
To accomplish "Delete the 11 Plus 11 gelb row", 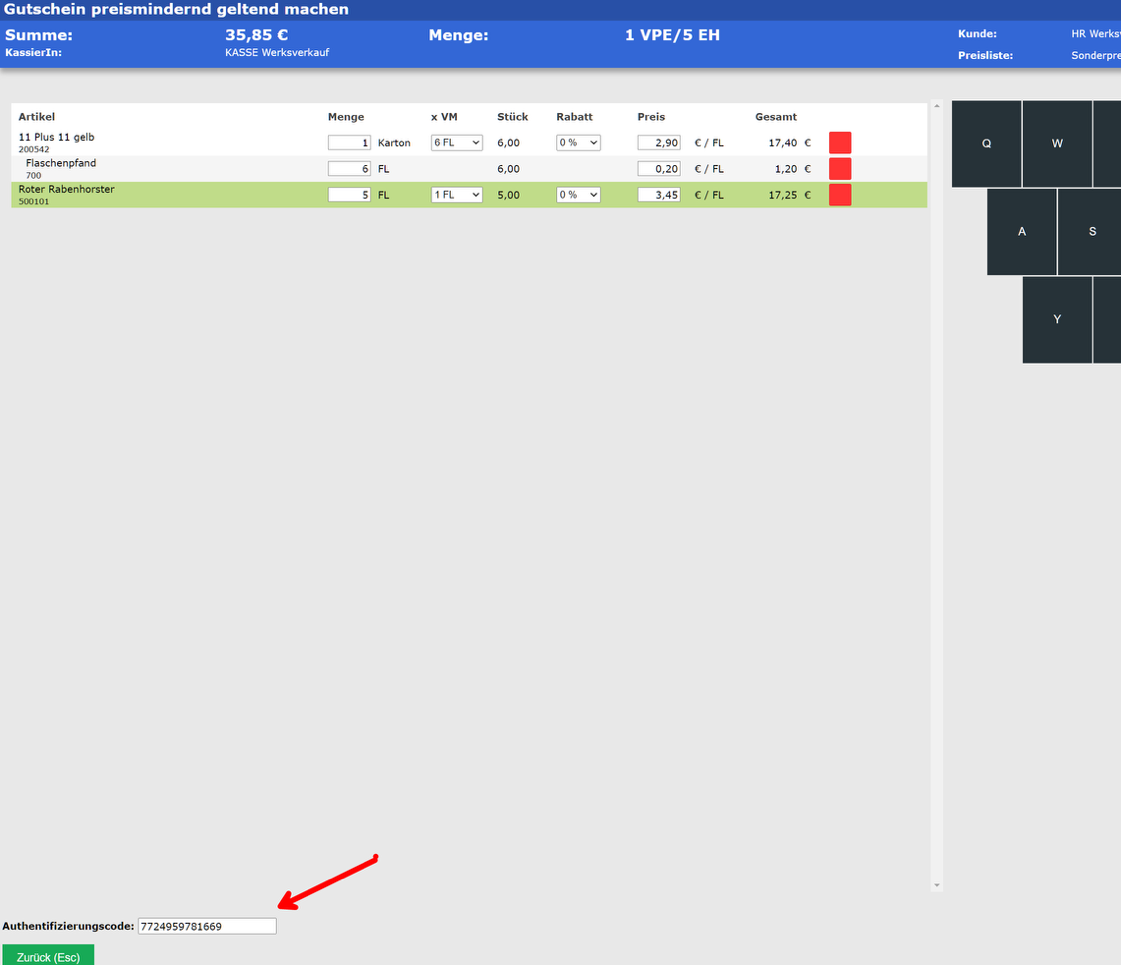I will [x=839, y=143].
